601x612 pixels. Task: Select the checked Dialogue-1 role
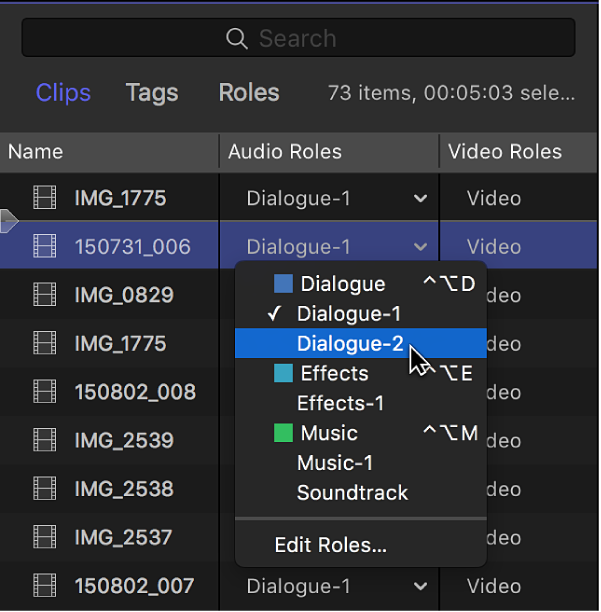tap(348, 314)
